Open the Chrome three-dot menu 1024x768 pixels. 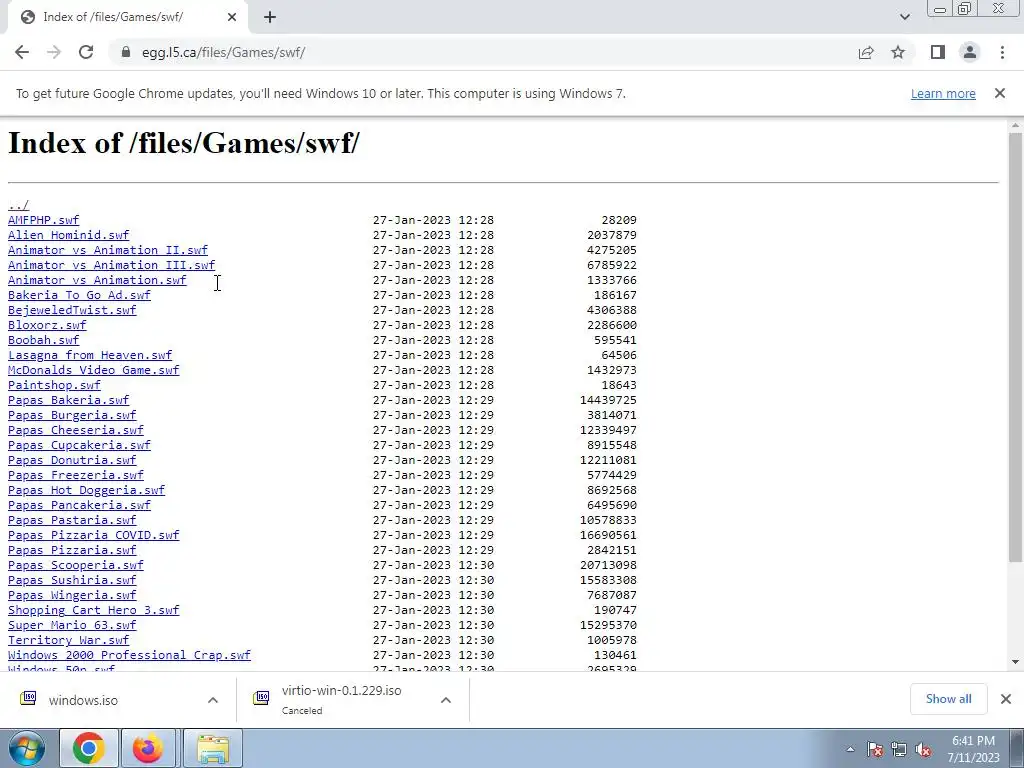1002,52
